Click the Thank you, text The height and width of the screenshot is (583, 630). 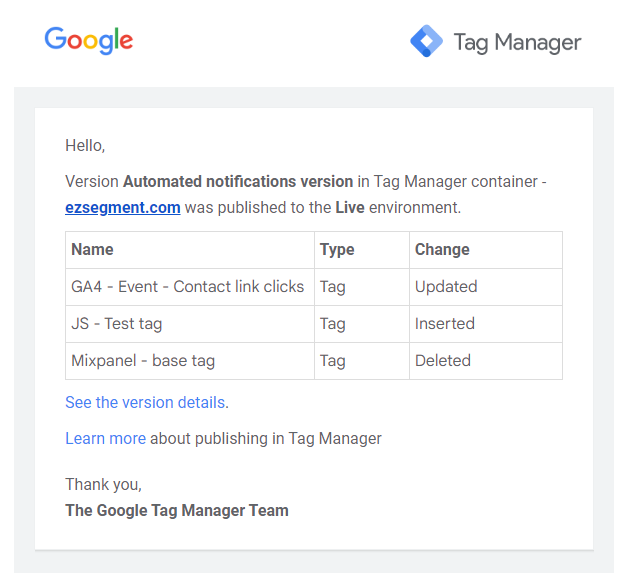[104, 485]
